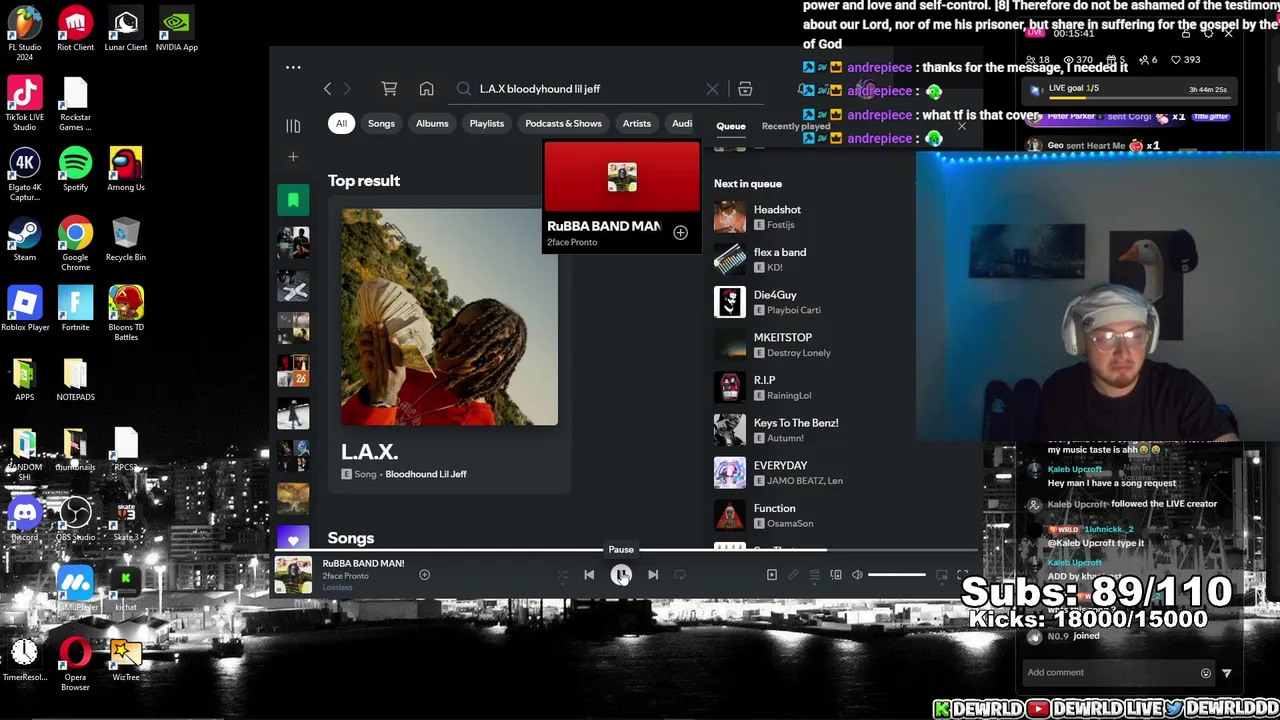The image size is (1280, 720).
Task: Open the green bookmark playlist in the sidebar
Action: [293, 201]
